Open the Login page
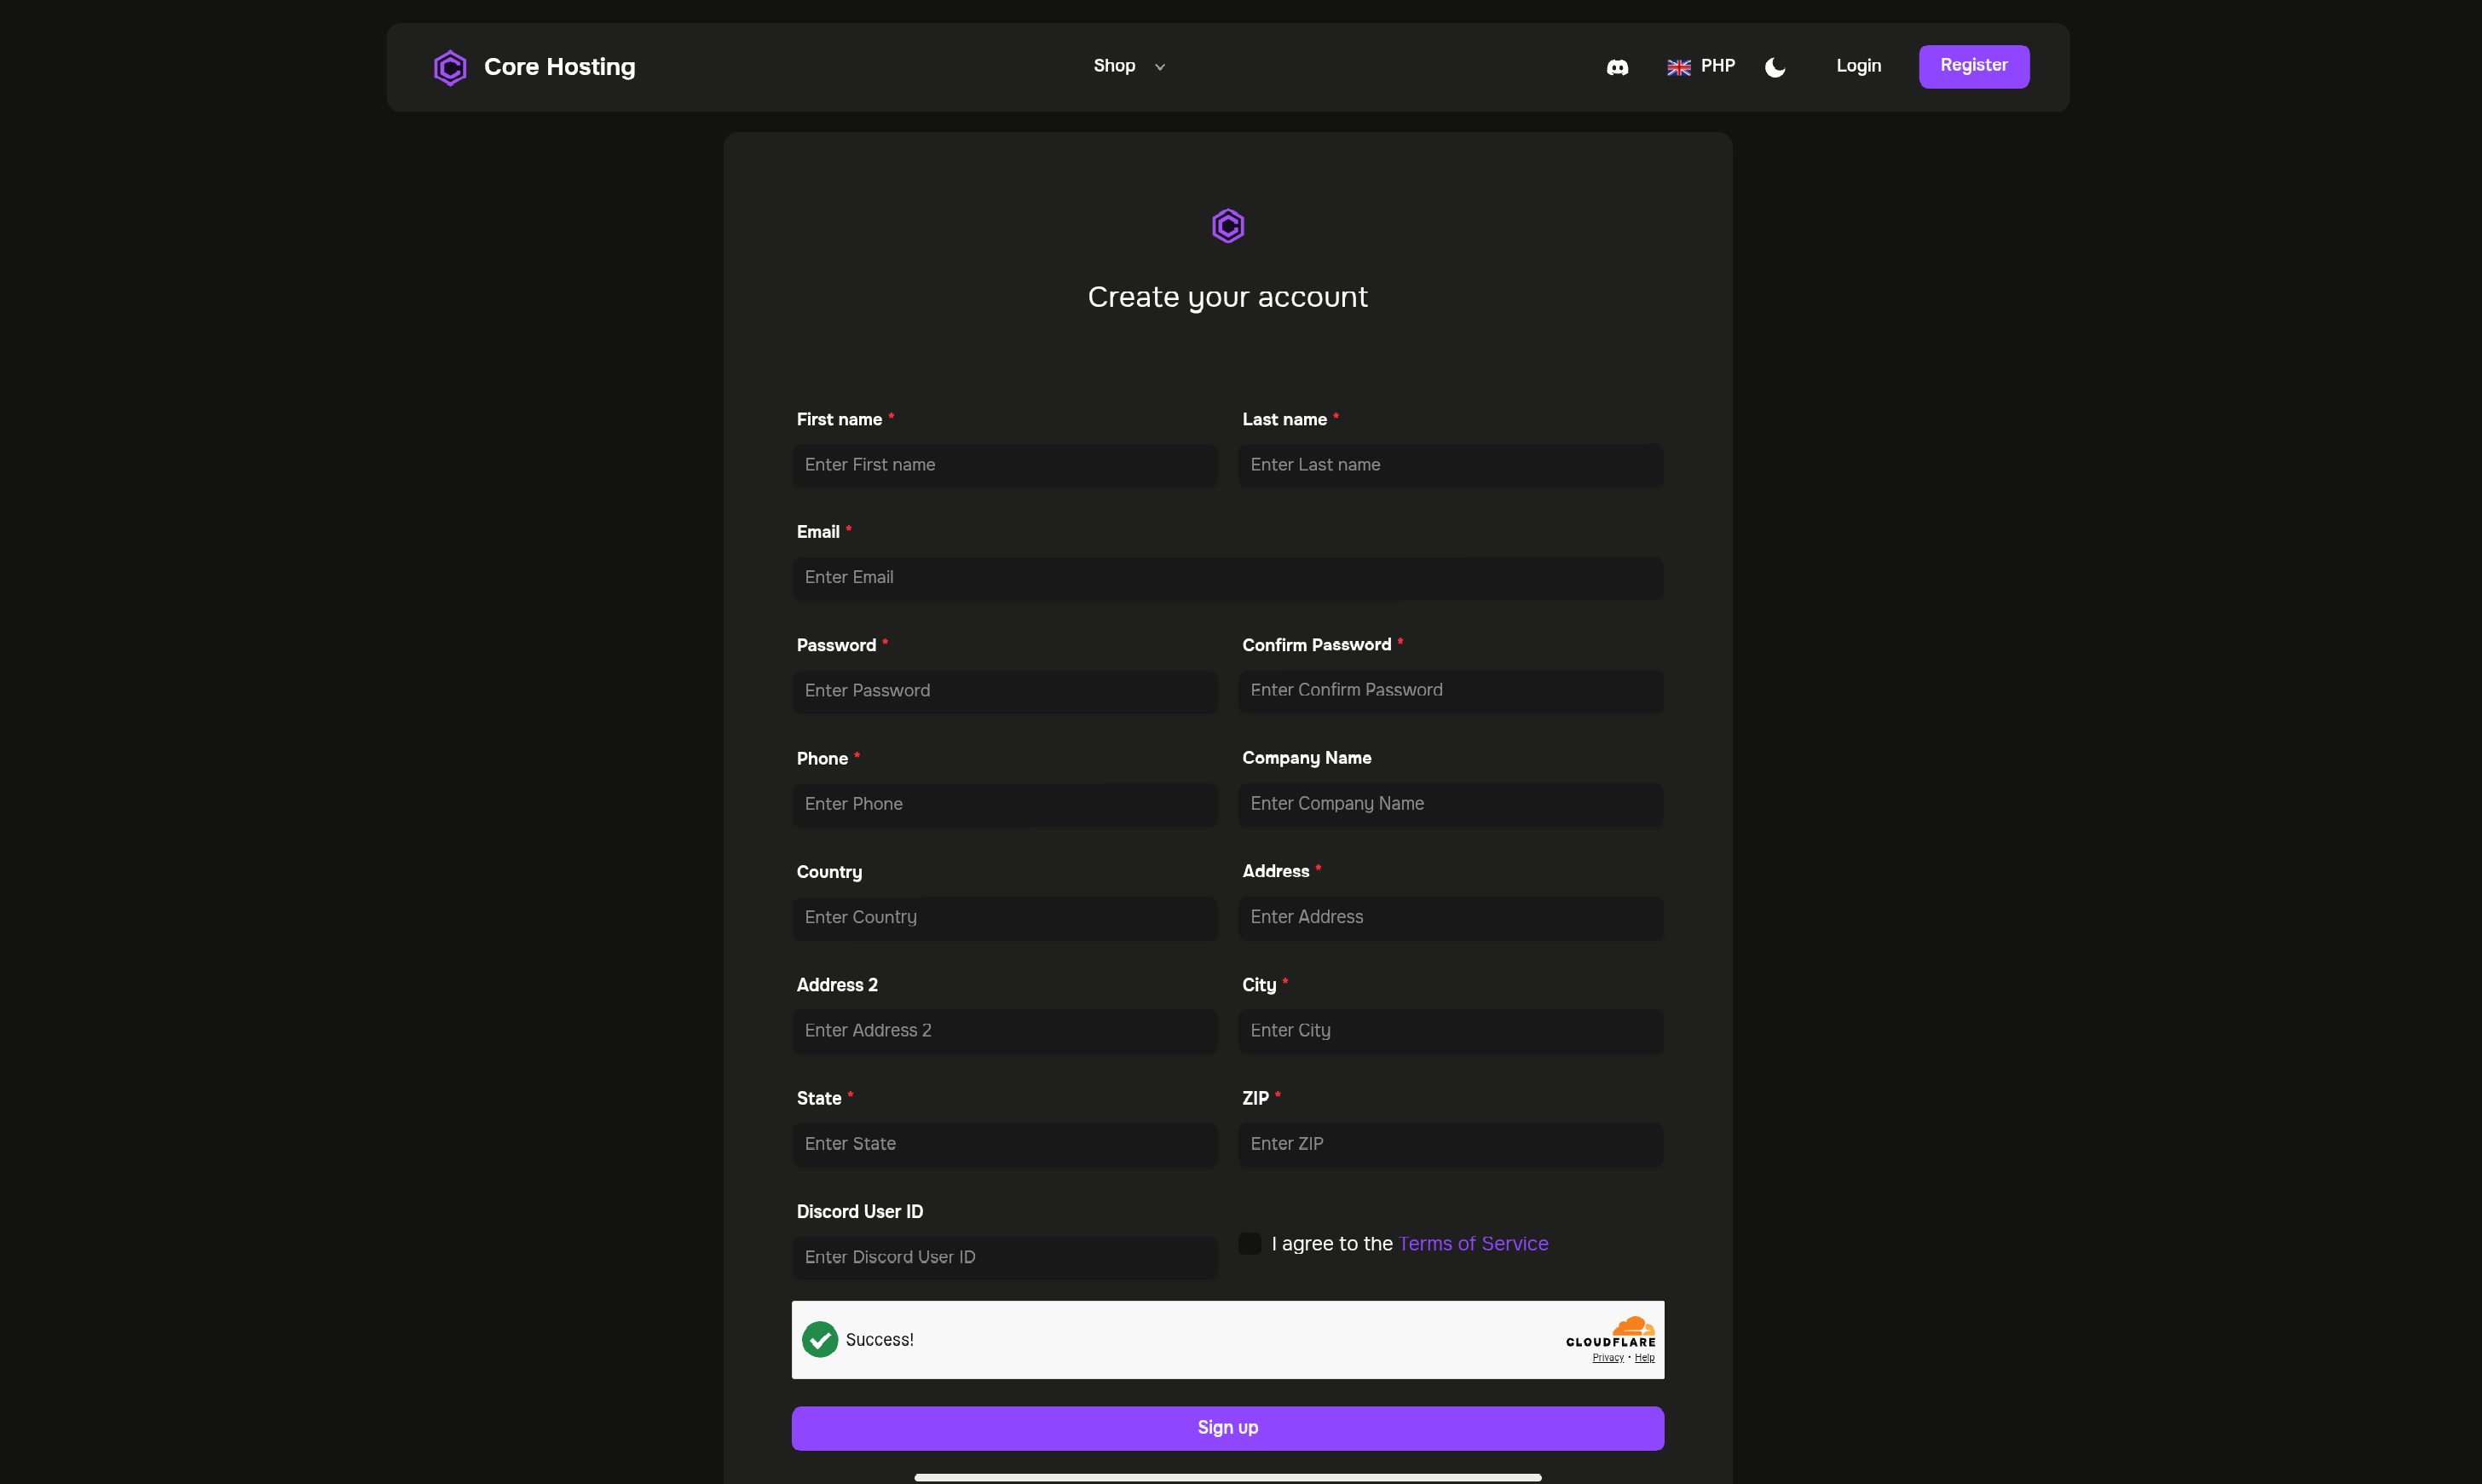This screenshot has width=2482, height=1484. click(1858, 66)
